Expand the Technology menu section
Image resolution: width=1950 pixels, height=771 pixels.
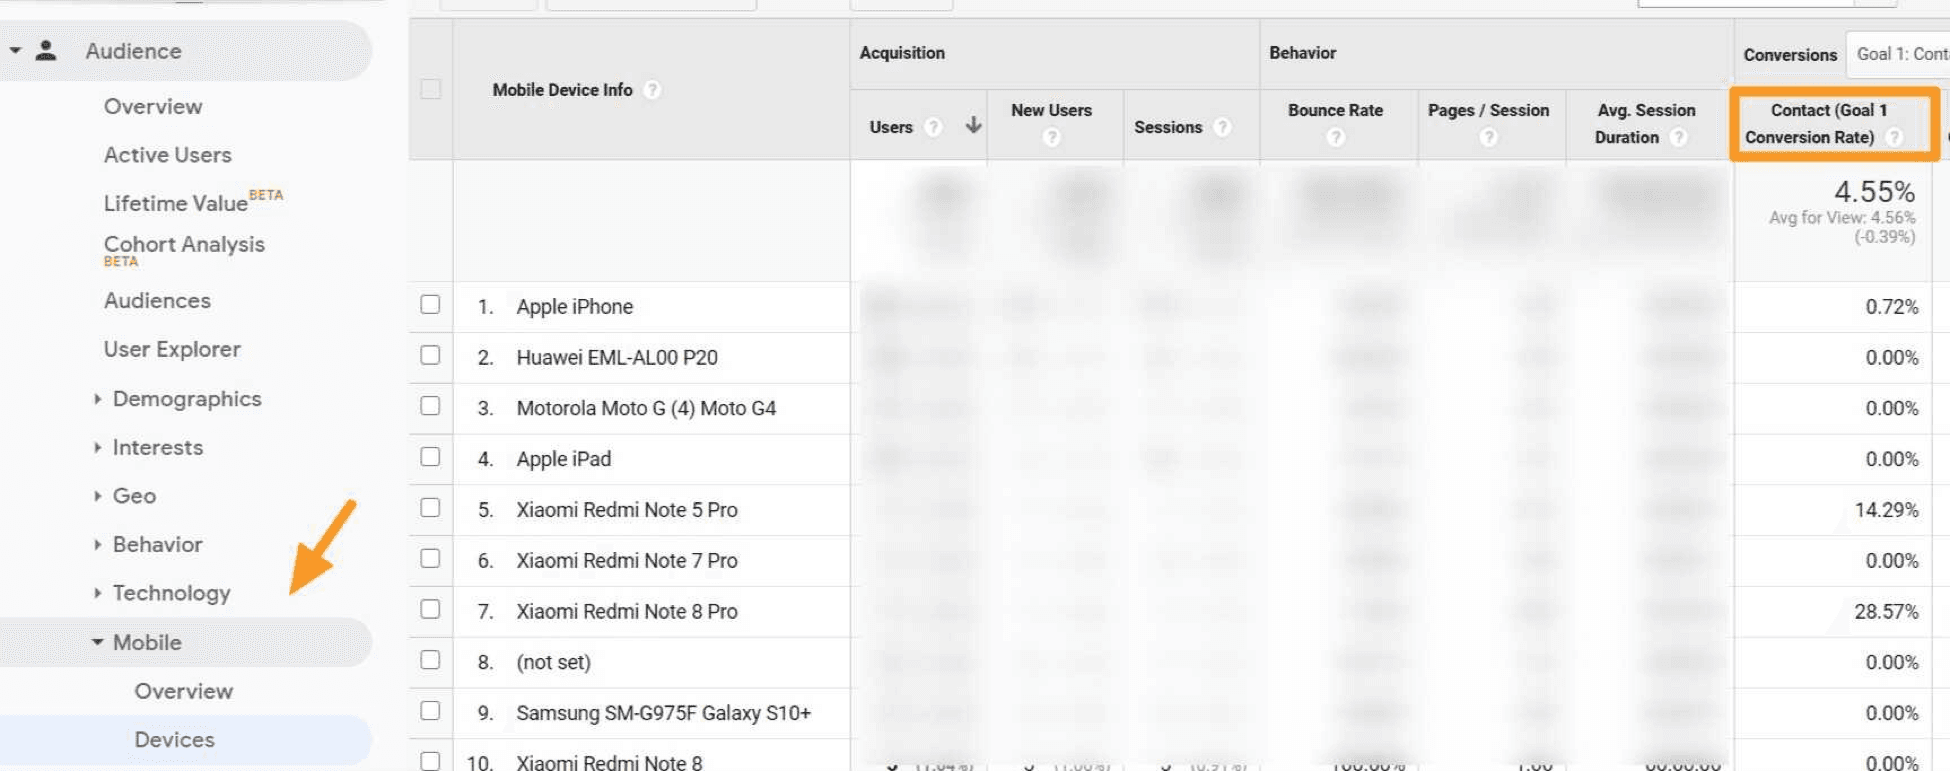pos(97,593)
